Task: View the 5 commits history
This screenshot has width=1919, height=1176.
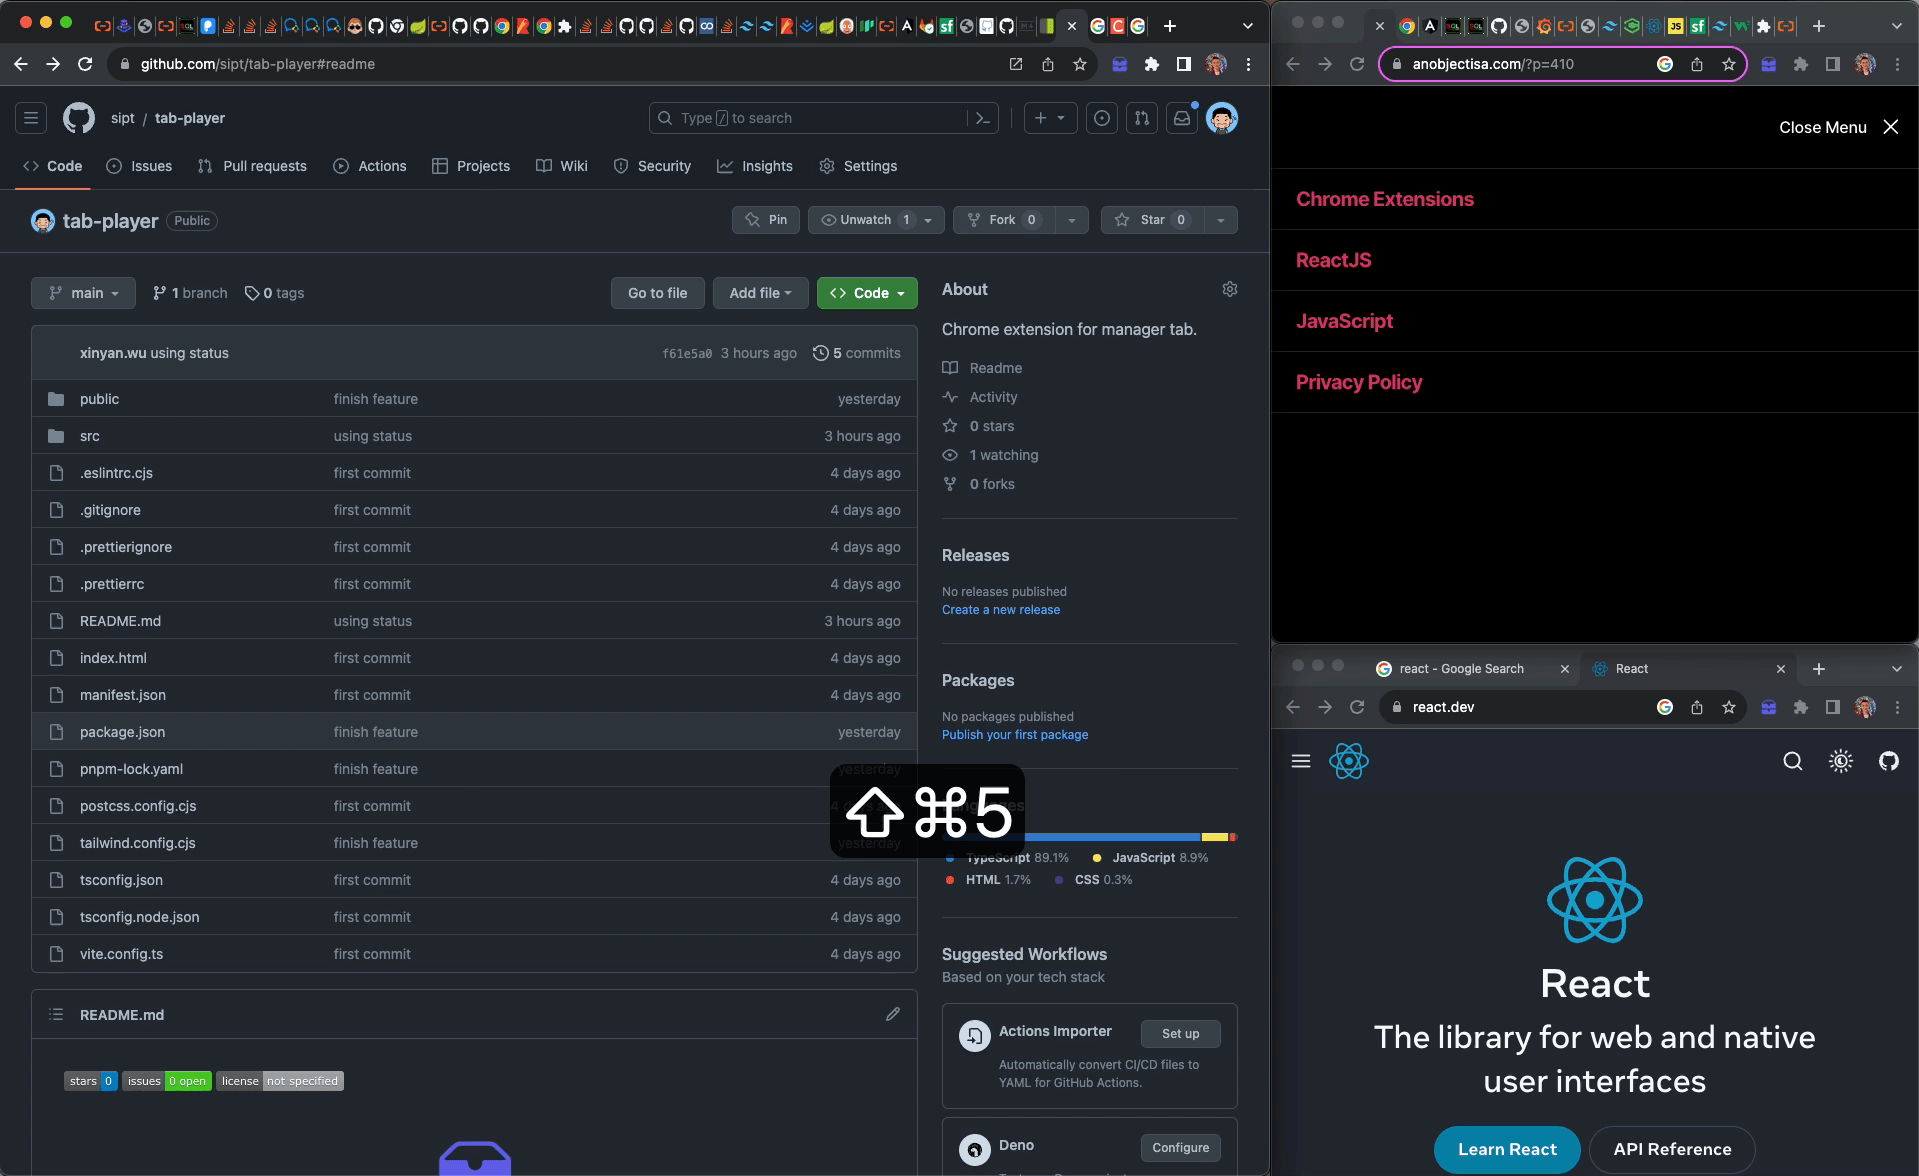Action: (x=856, y=353)
